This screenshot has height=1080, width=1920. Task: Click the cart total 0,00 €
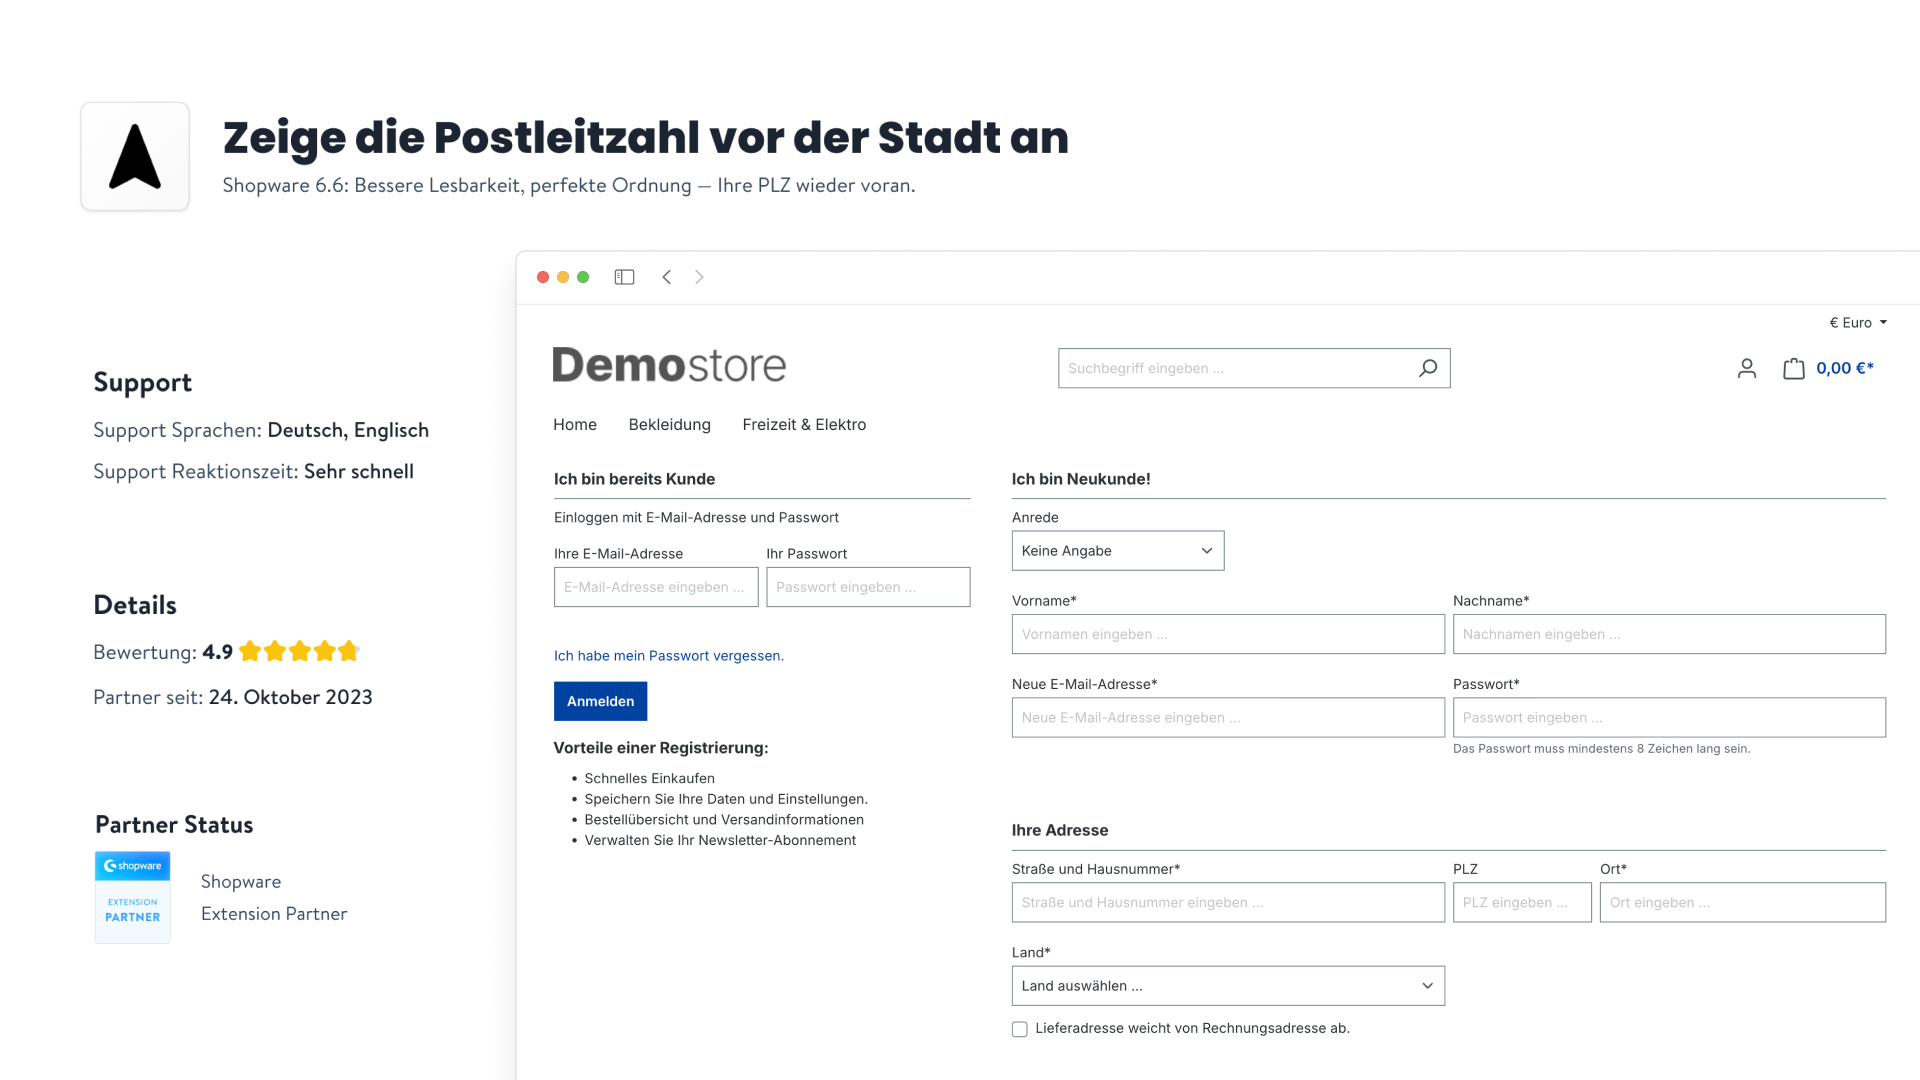point(1845,368)
